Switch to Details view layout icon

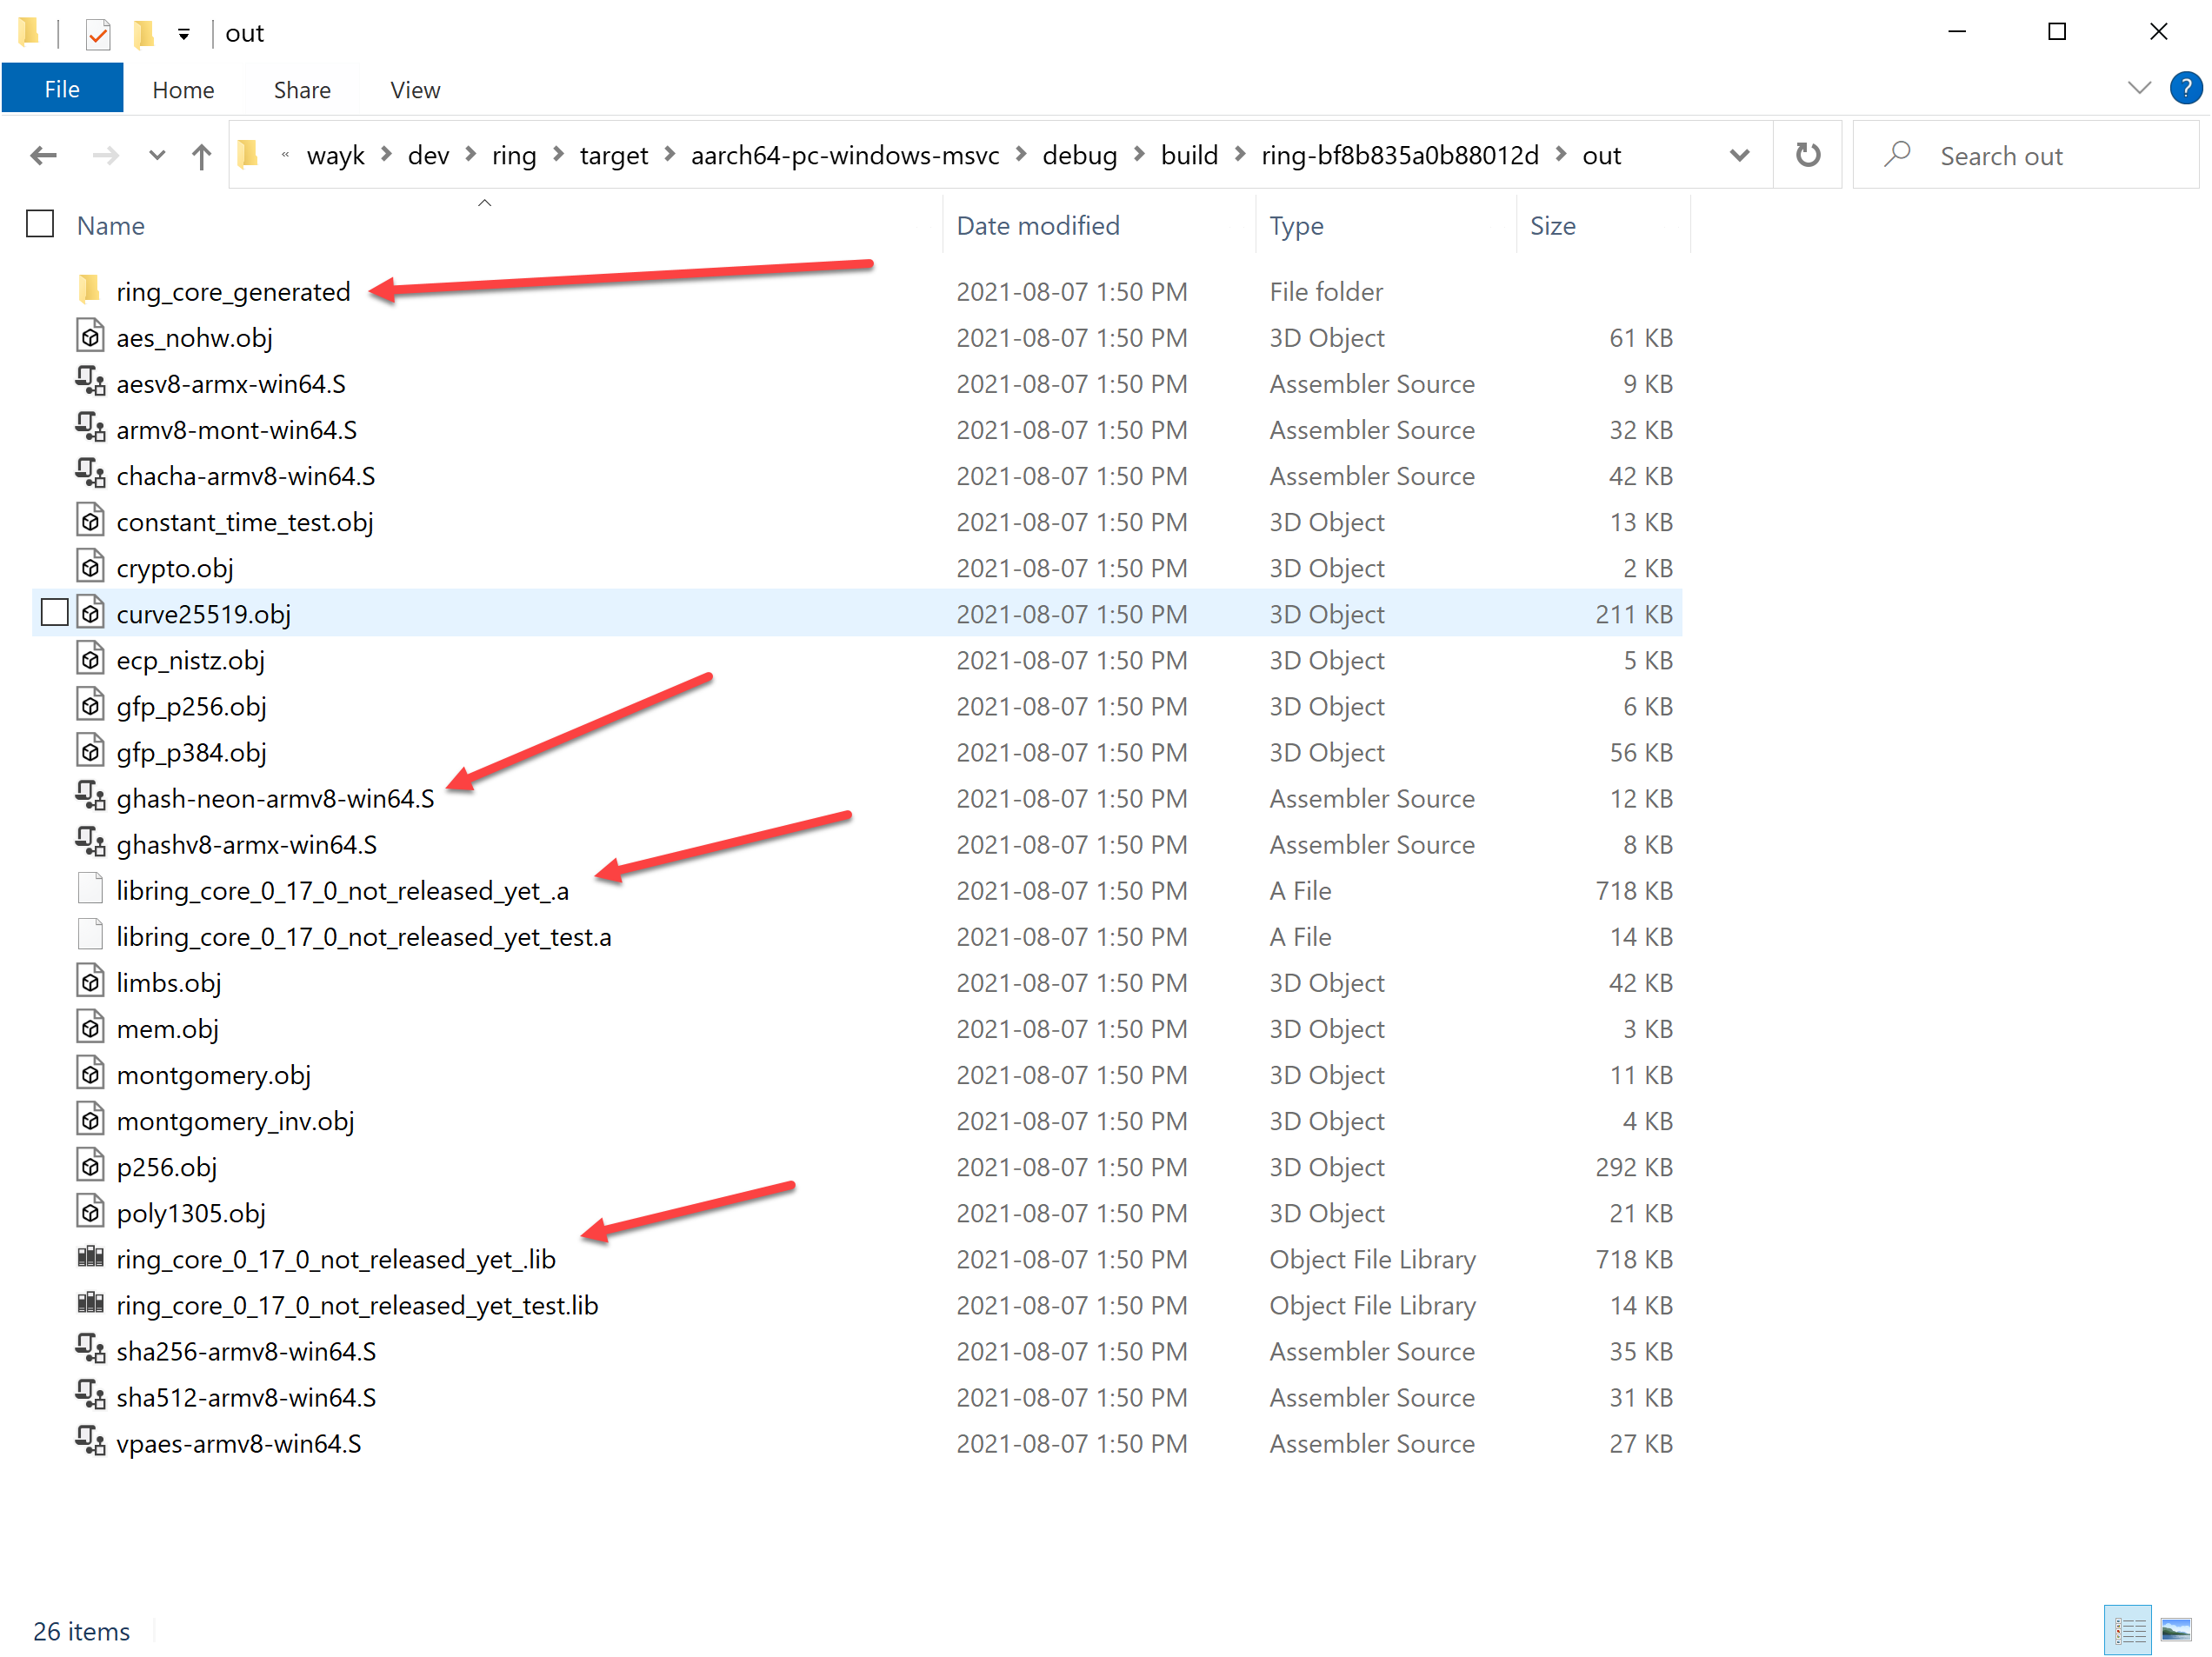pos(2127,1631)
